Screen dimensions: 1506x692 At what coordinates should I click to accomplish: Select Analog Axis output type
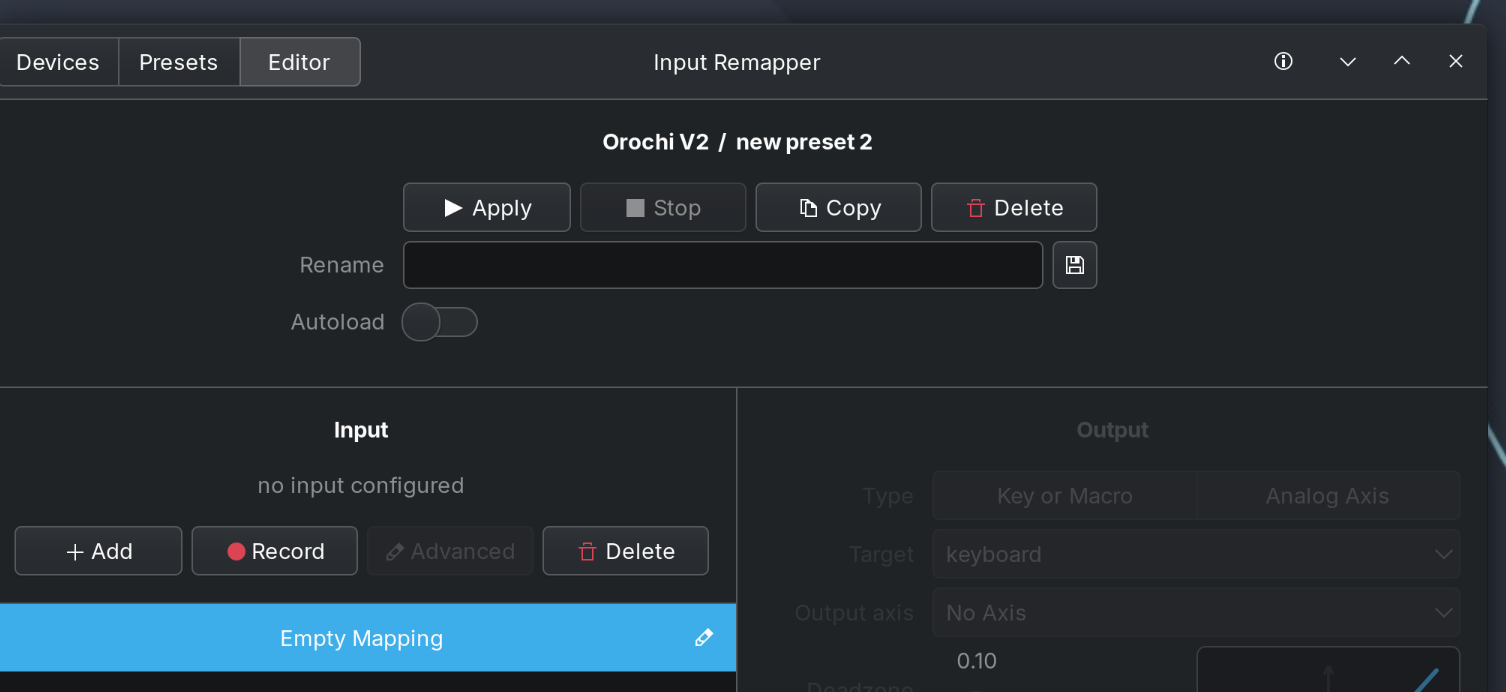point(1327,496)
